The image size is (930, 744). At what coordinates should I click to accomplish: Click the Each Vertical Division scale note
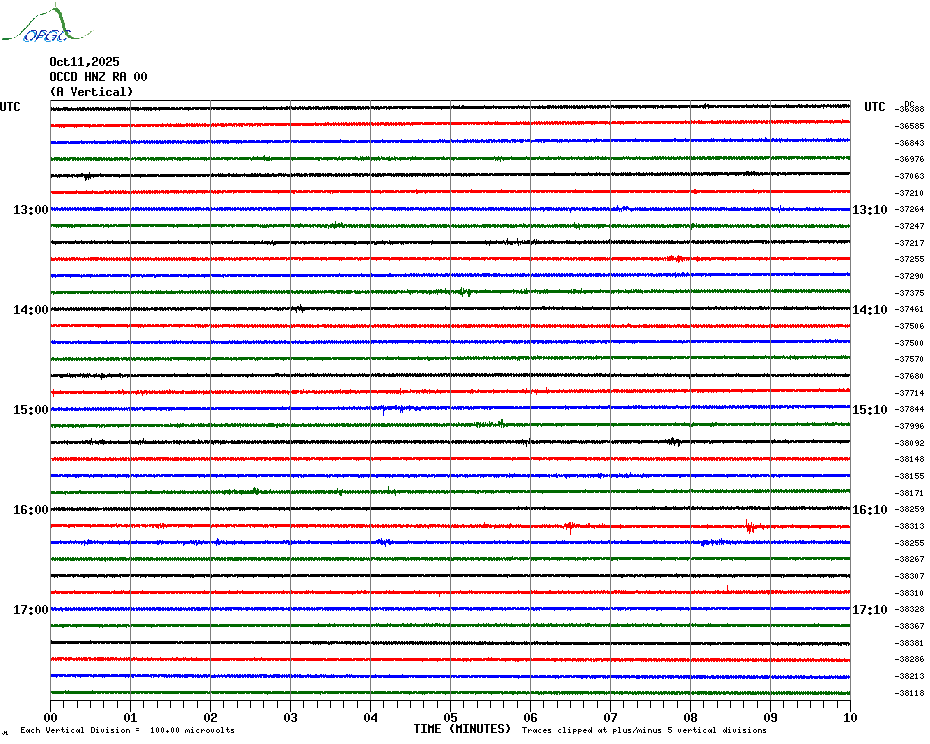pyautogui.click(x=127, y=730)
